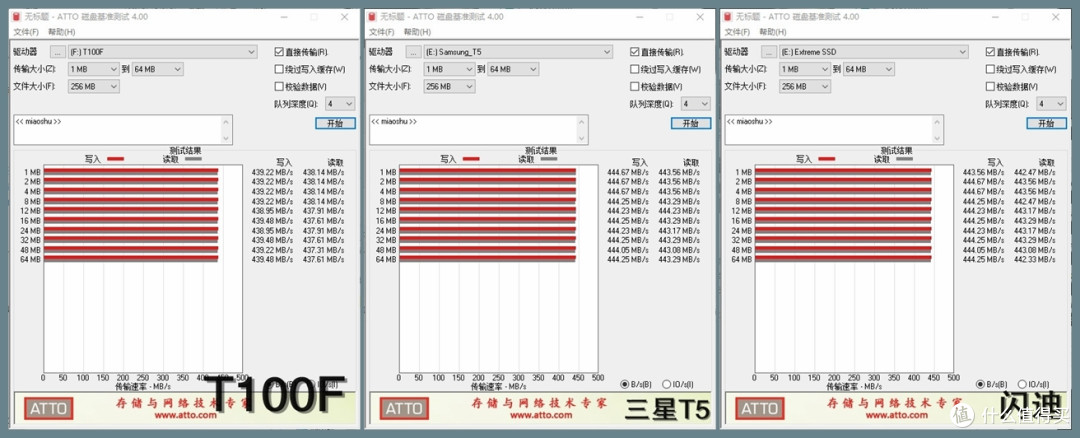
Task: Minimize the T100F ATTO window
Action: 282,17
